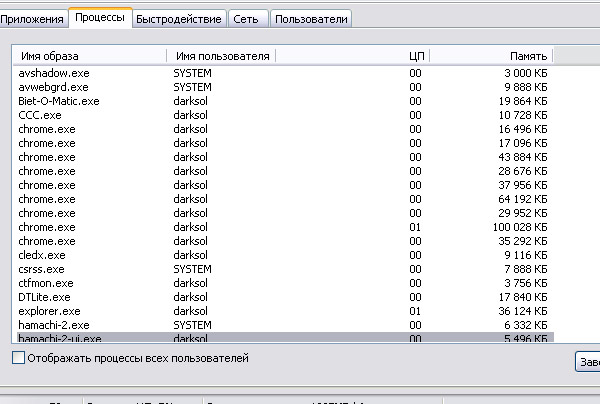This screenshot has height=404, width=600.
Task: Select the cledx.exe process
Action: click(x=284, y=255)
